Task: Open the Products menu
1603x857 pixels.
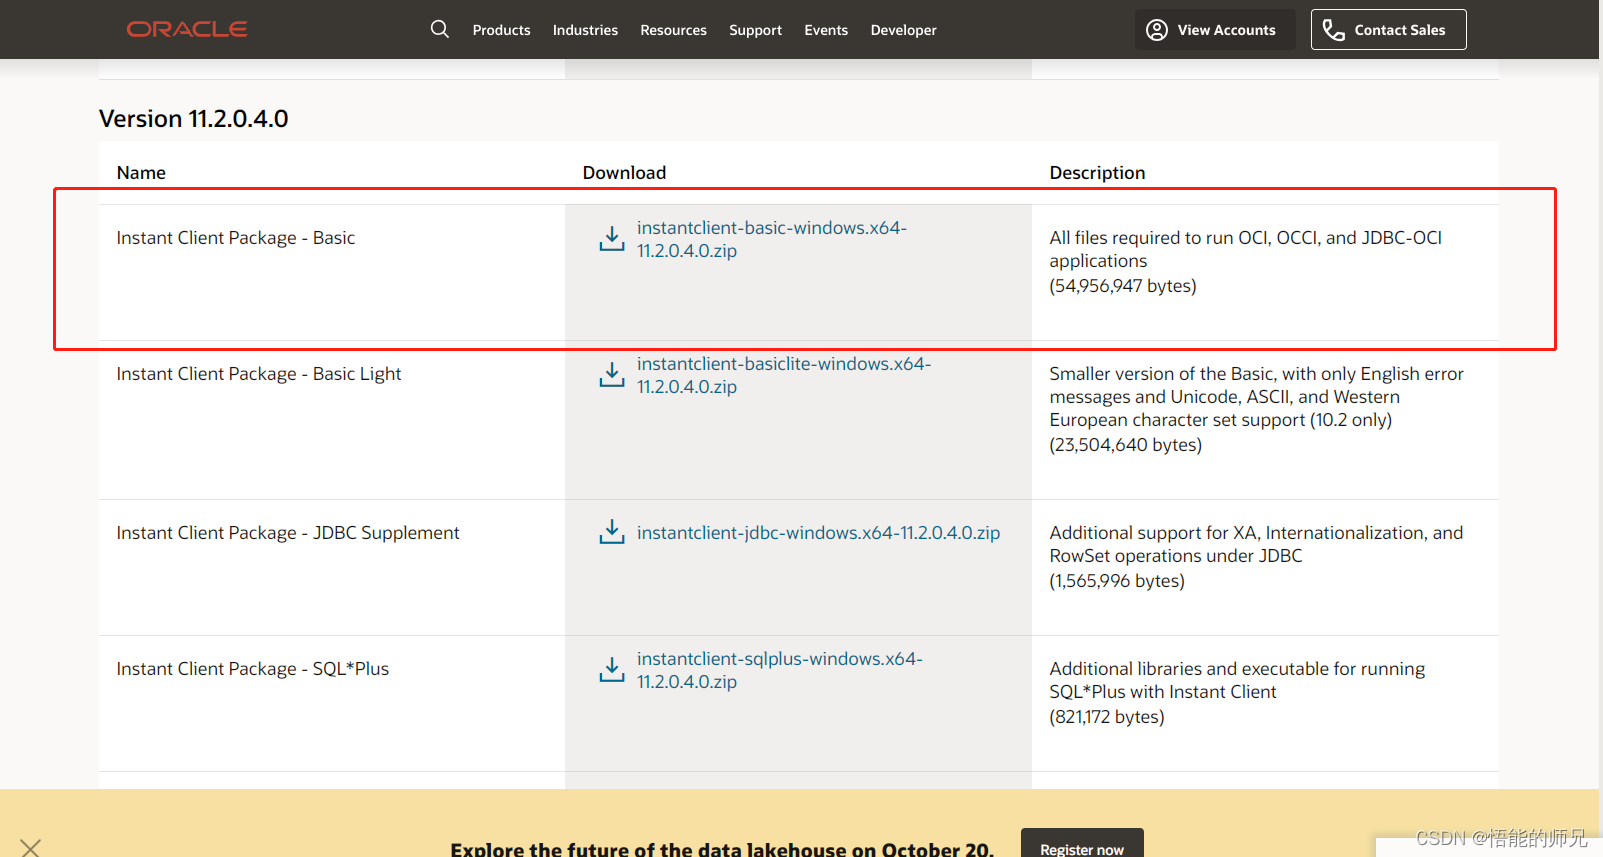Action: coord(501,30)
